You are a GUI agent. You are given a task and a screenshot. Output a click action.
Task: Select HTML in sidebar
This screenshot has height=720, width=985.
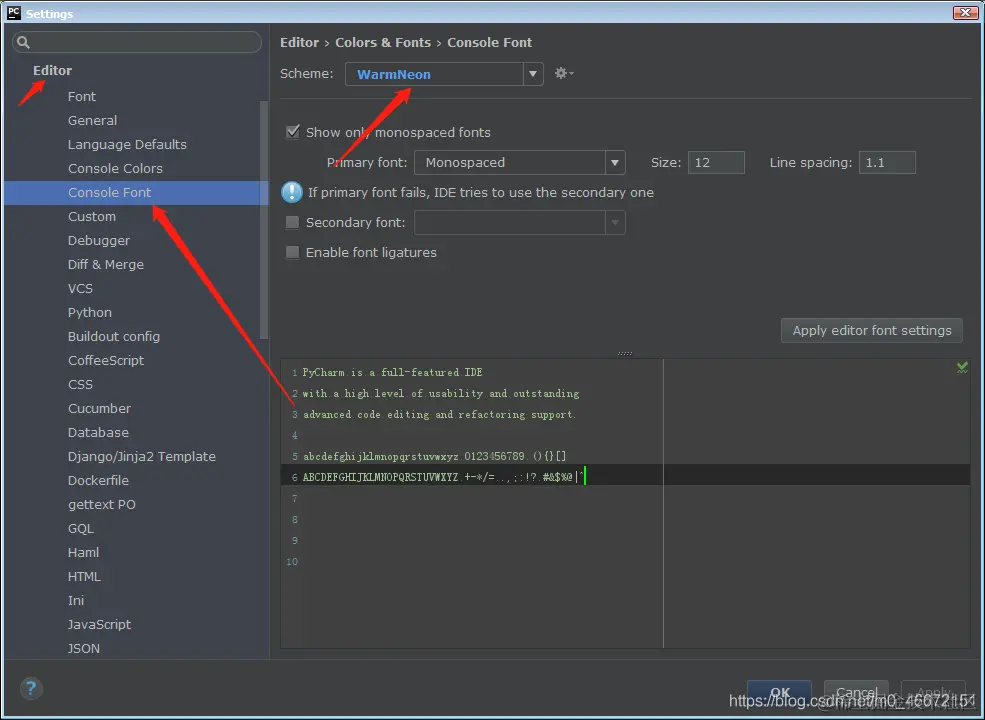pyautogui.click(x=84, y=576)
